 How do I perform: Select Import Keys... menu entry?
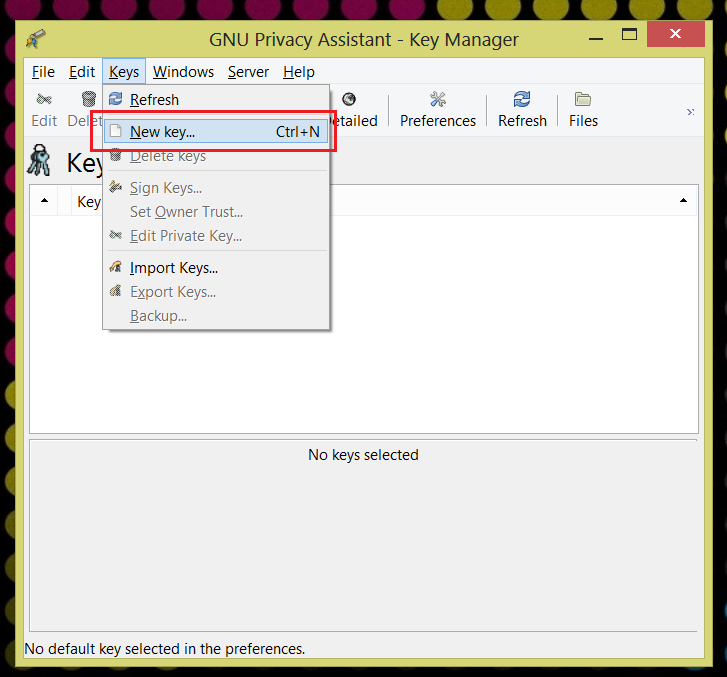tap(174, 268)
